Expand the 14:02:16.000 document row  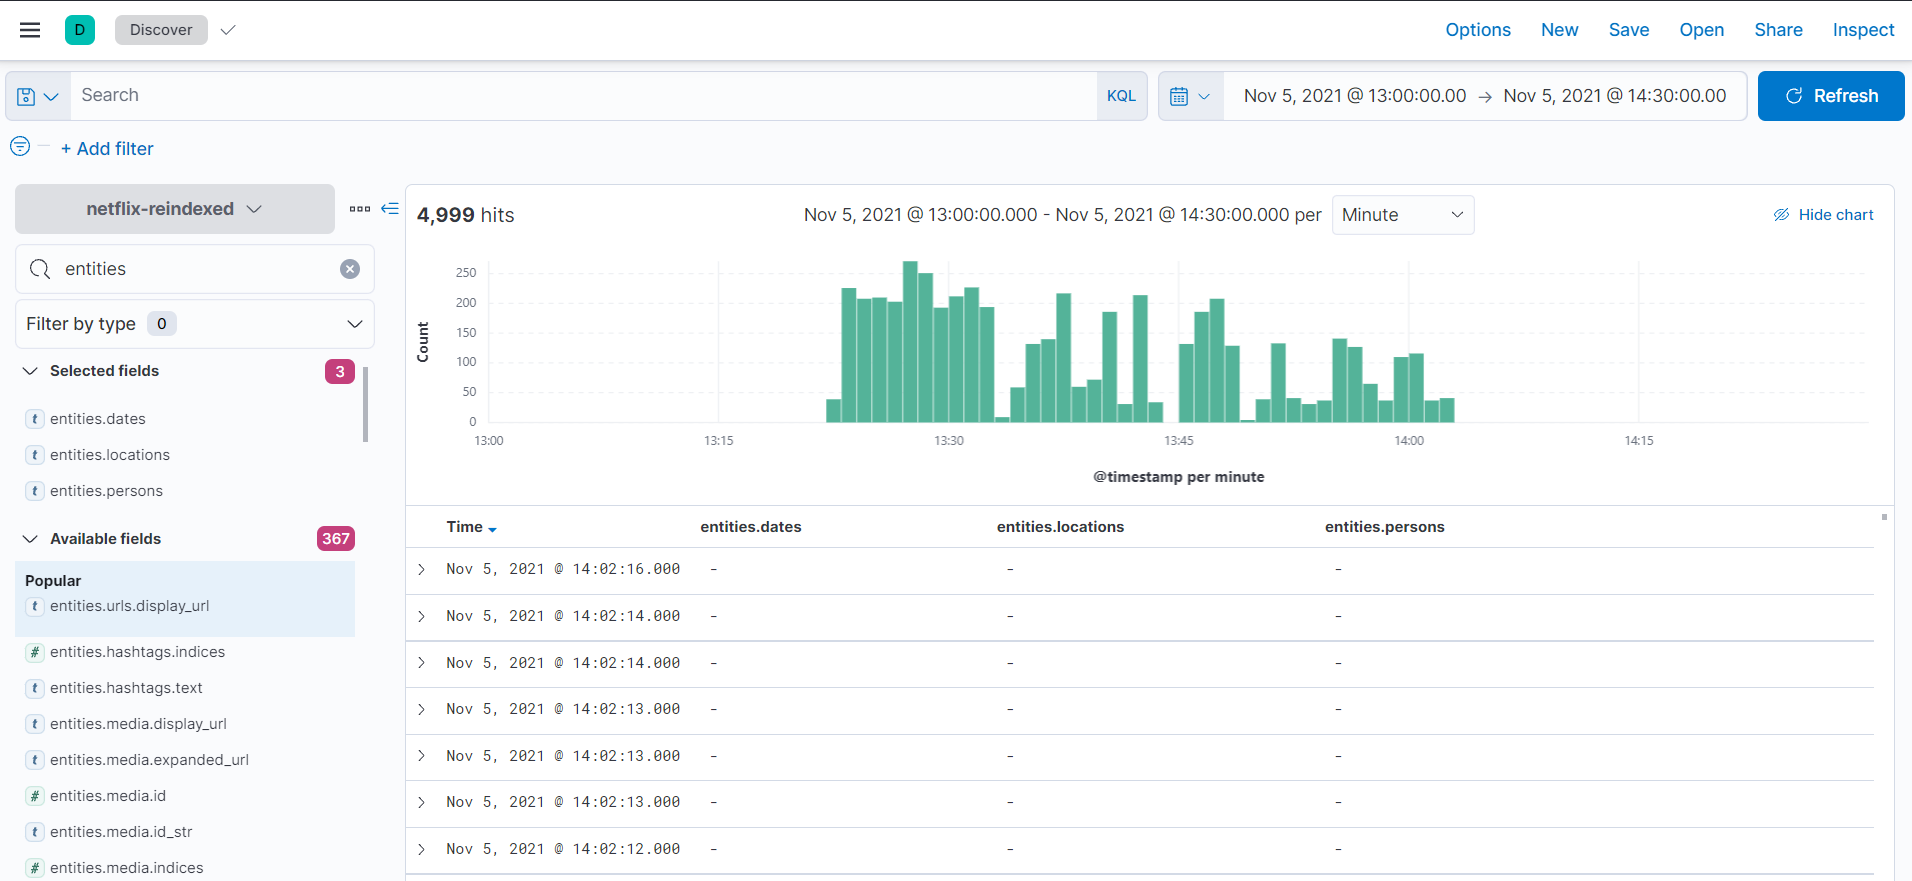point(422,569)
